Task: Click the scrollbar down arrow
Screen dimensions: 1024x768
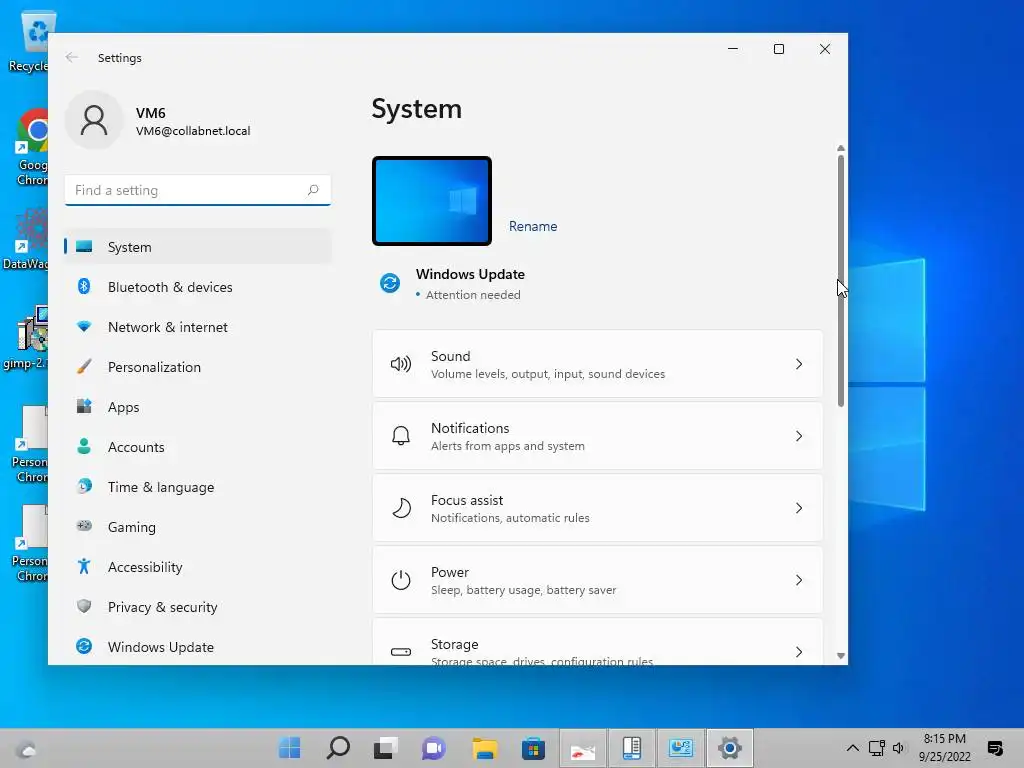Action: 840,656
